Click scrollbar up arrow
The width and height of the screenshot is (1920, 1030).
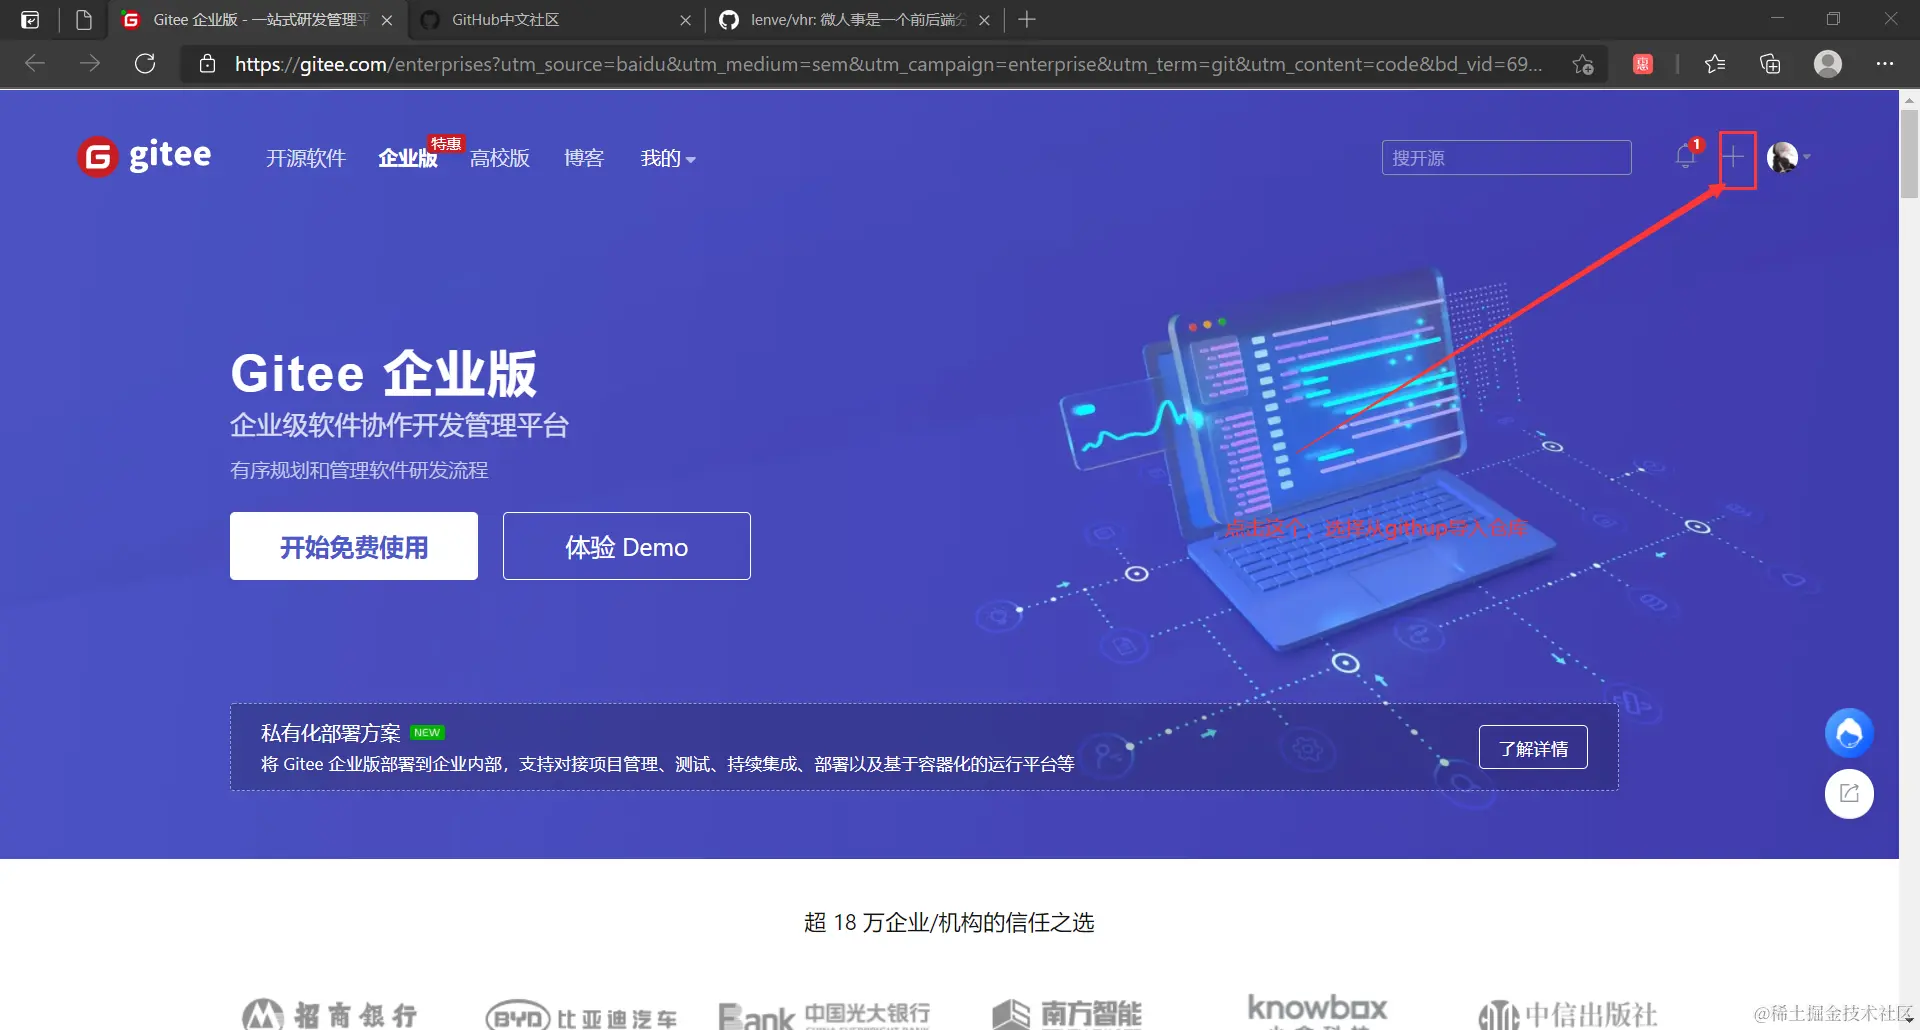click(1909, 99)
